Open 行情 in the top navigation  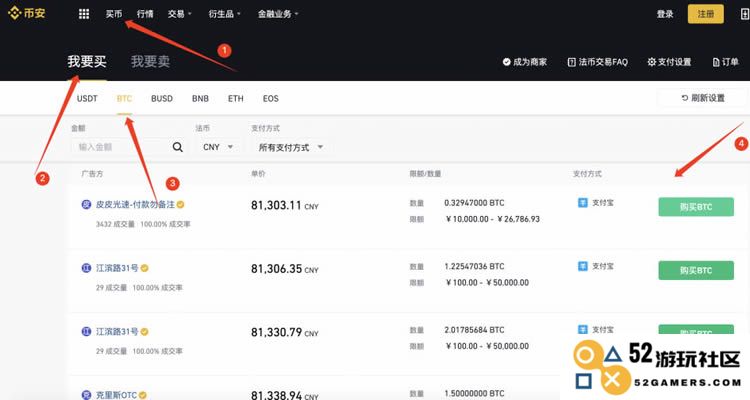[145, 14]
